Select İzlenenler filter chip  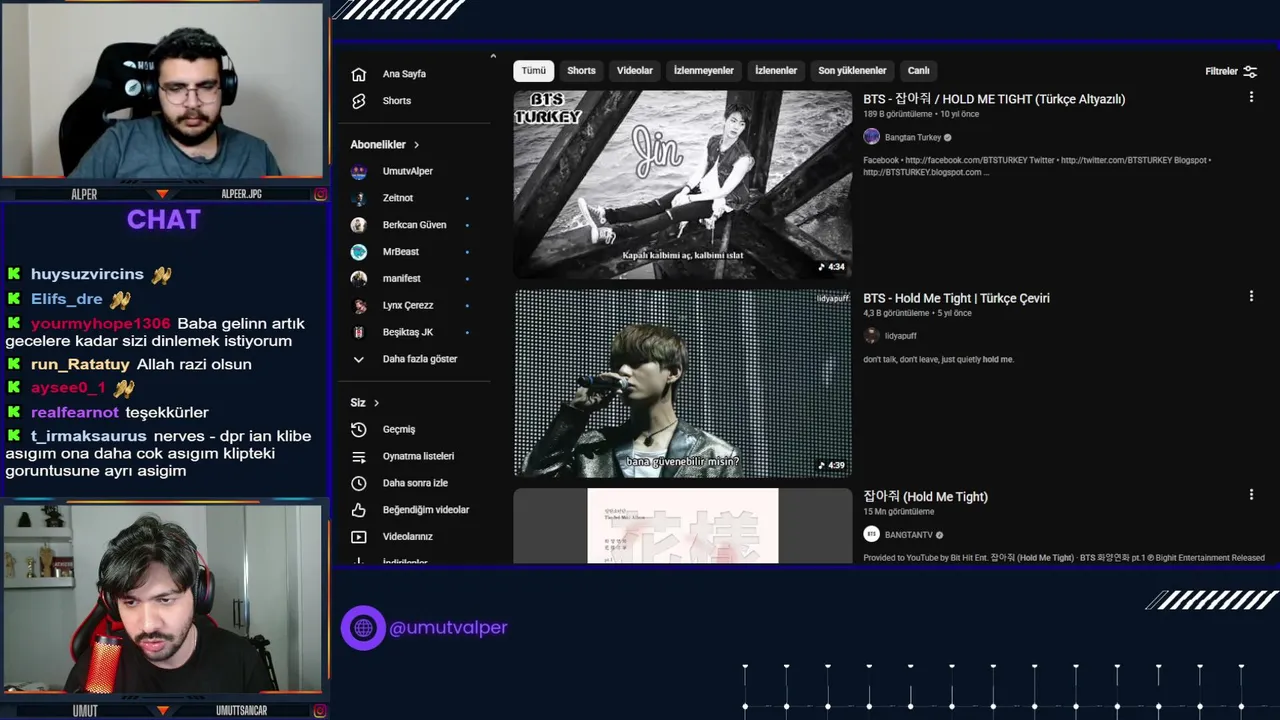click(776, 71)
